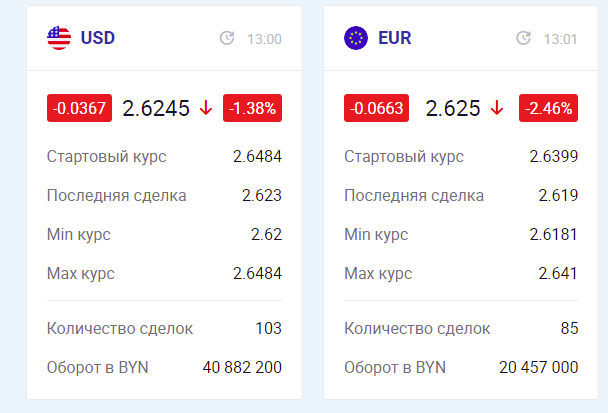This screenshot has height=413, width=608.
Task: Select the EUR rate 2.625
Action: (x=453, y=108)
